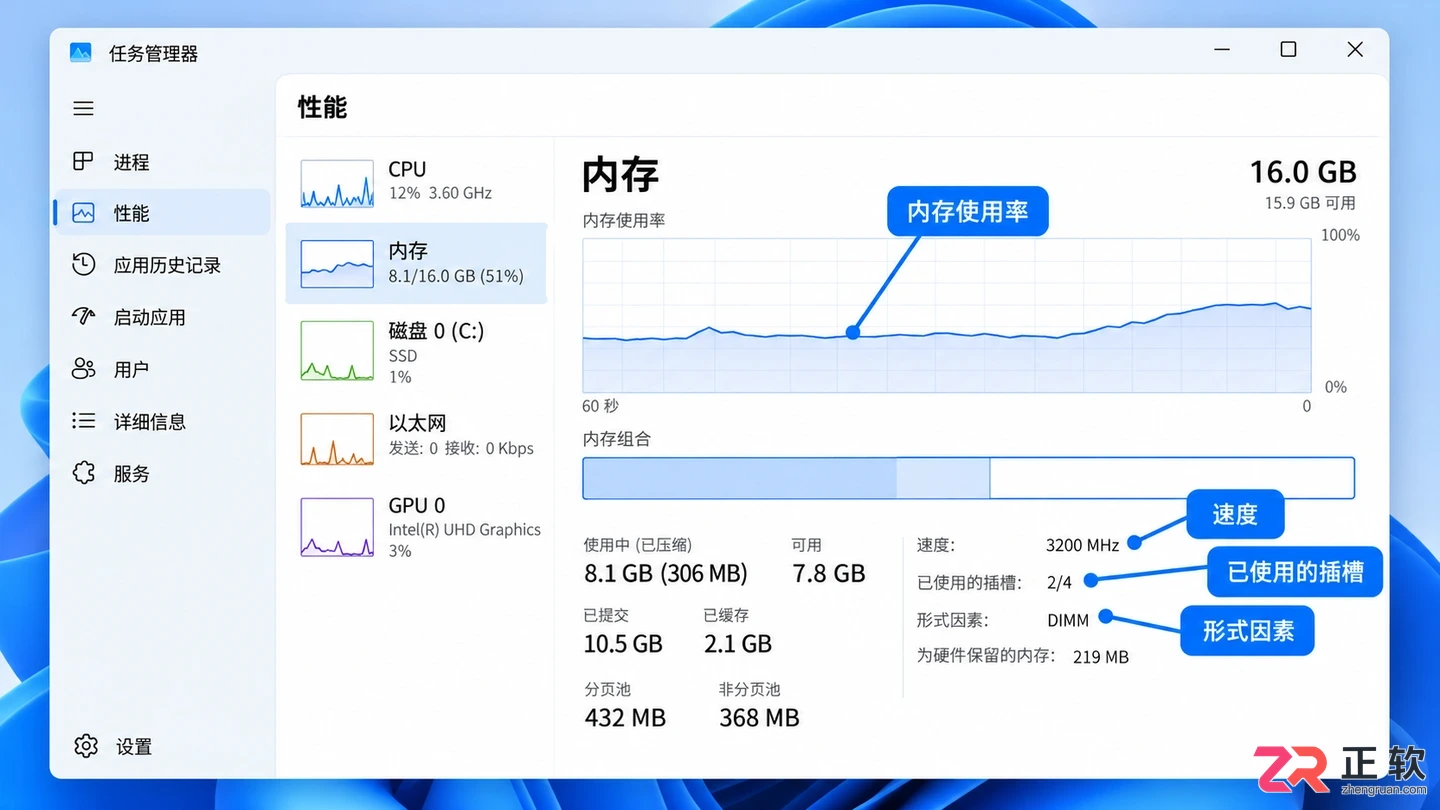
Task: Select the 性能 (Performance) sidebar icon
Action: click(x=83, y=213)
